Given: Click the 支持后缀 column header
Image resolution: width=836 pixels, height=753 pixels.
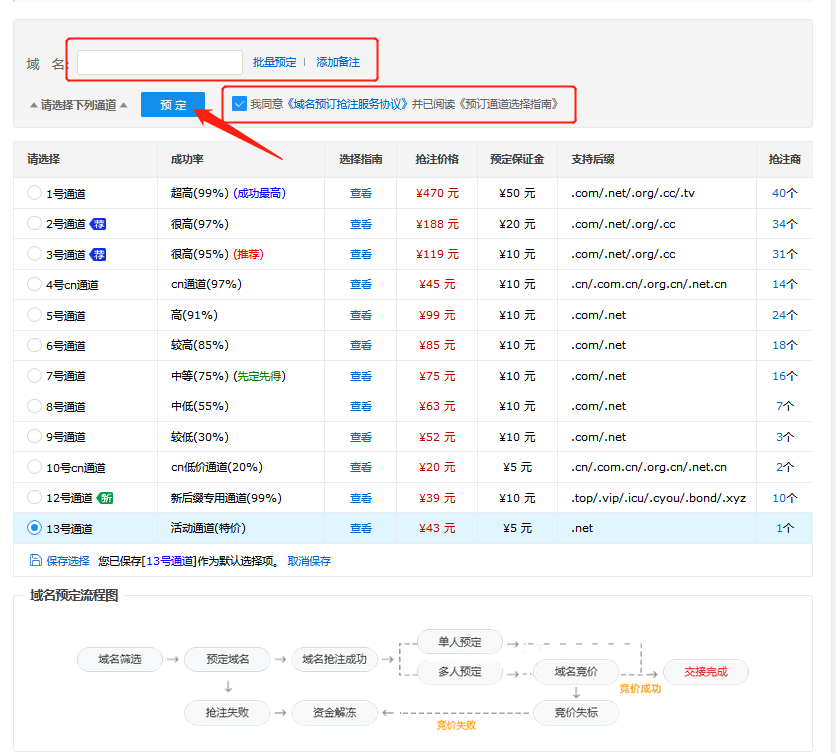Looking at the screenshot, I should point(593,159).
